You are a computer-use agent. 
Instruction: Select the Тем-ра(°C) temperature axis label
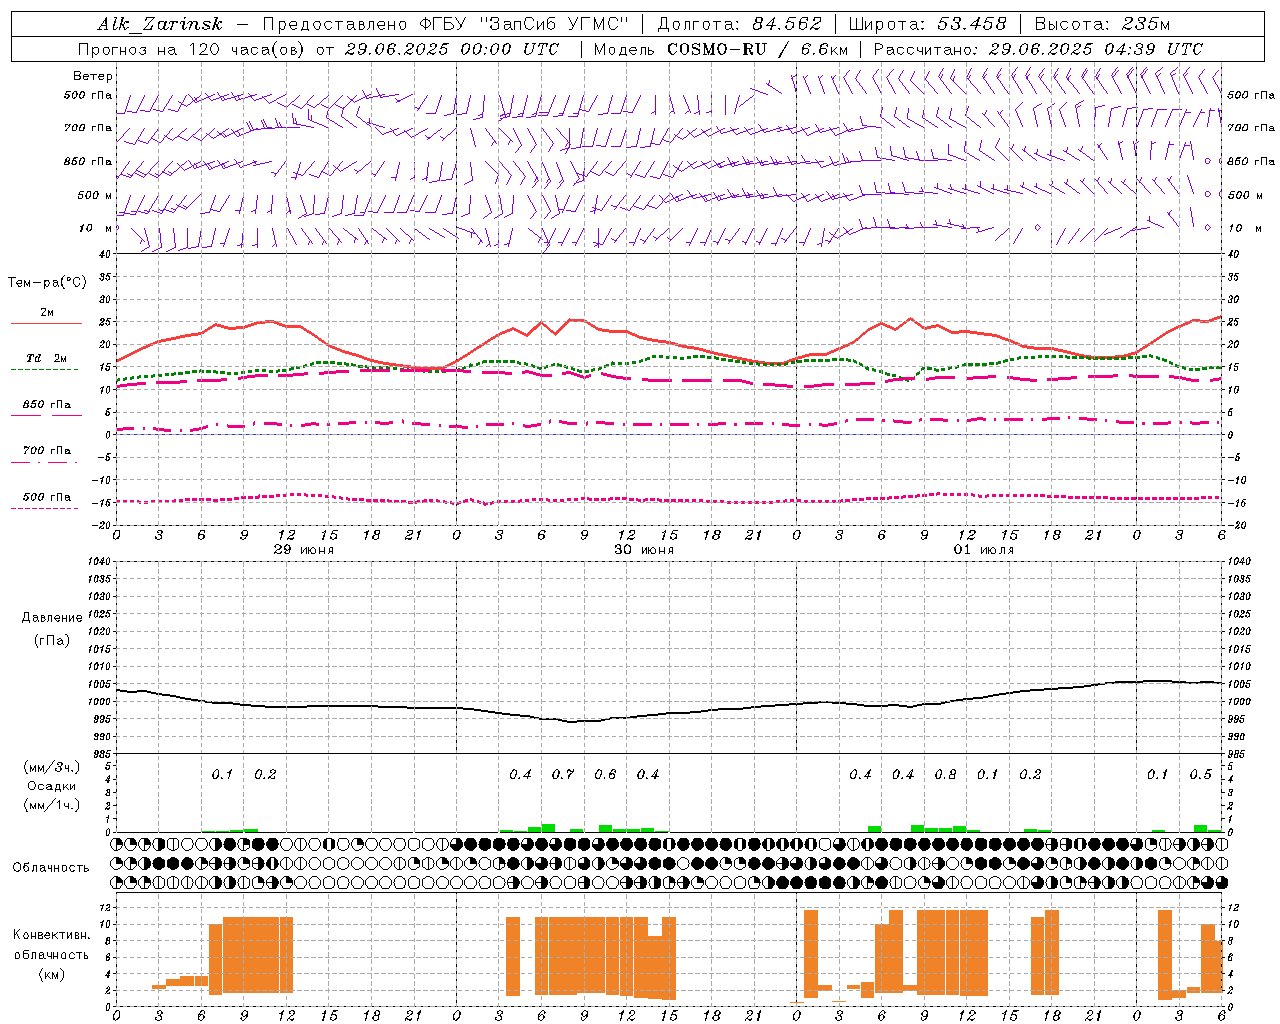pyautogui.click(x=47, y=283)
